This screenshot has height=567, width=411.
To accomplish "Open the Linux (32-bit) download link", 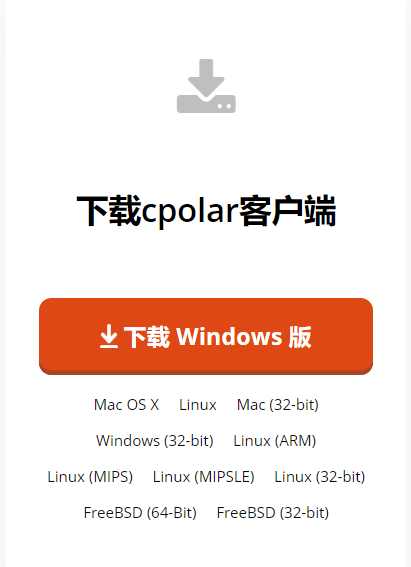I will [x=320, y=477].
